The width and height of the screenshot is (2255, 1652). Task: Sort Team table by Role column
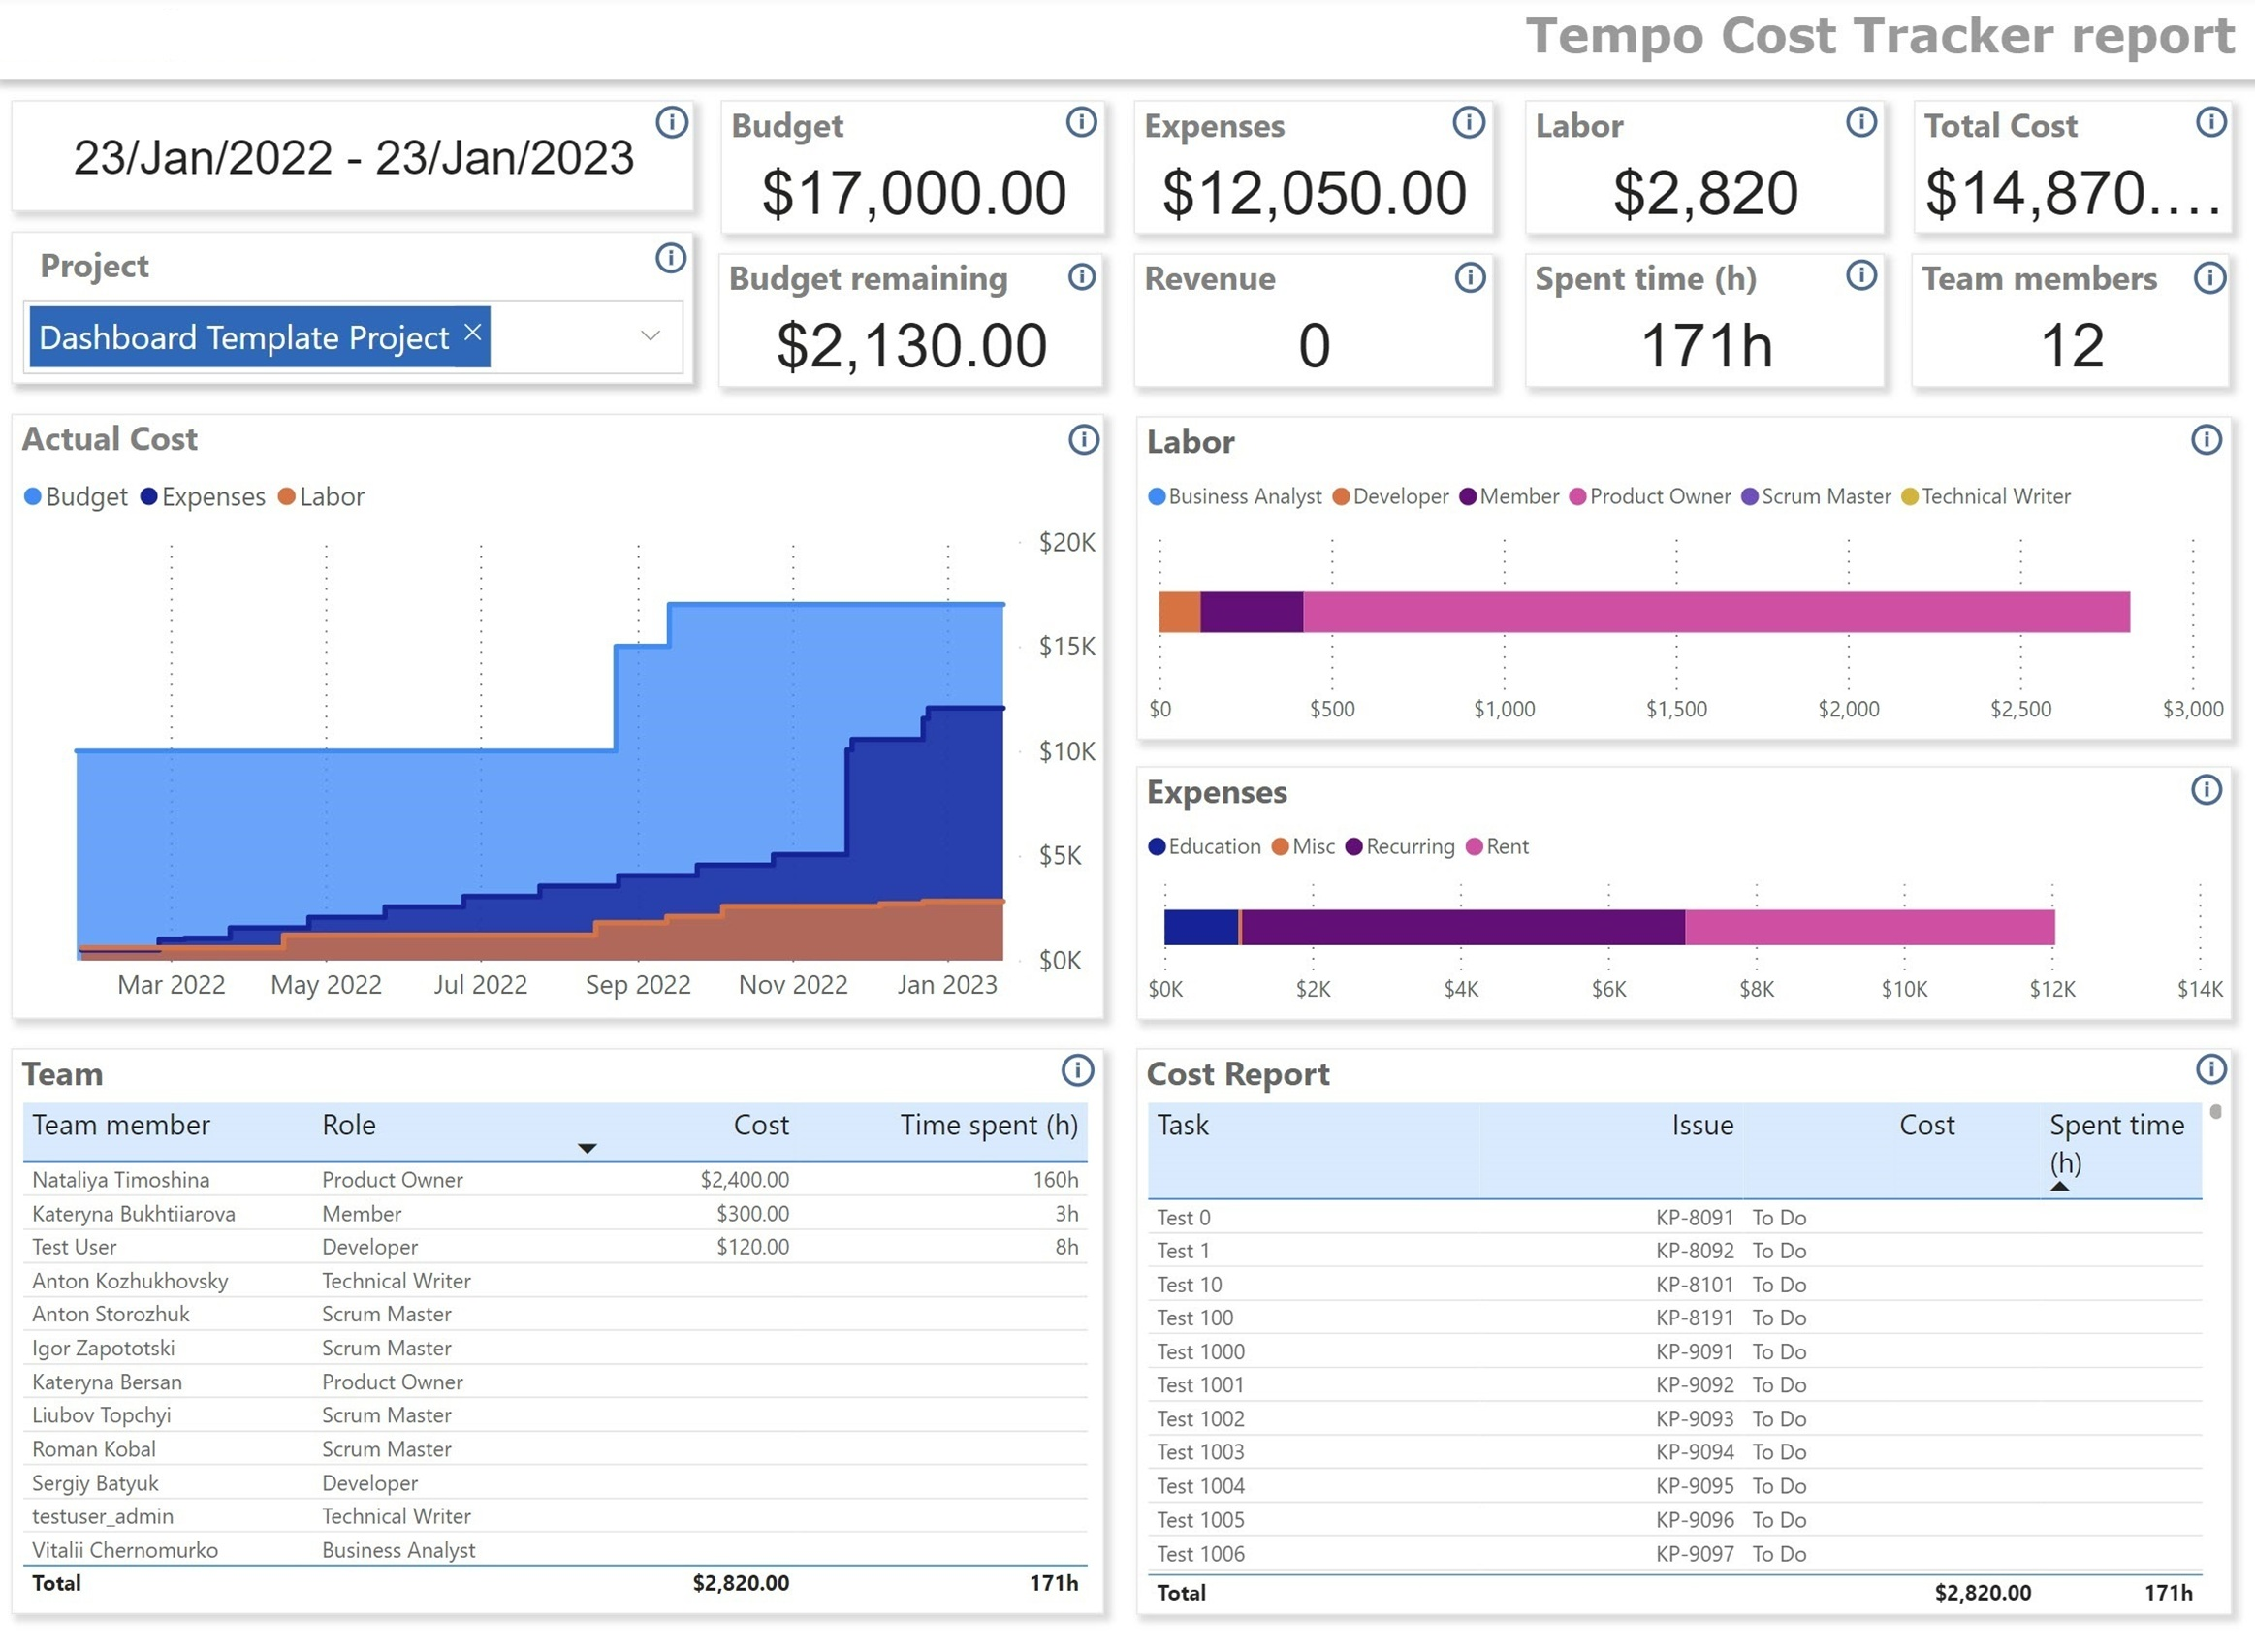pos(349,1125)
